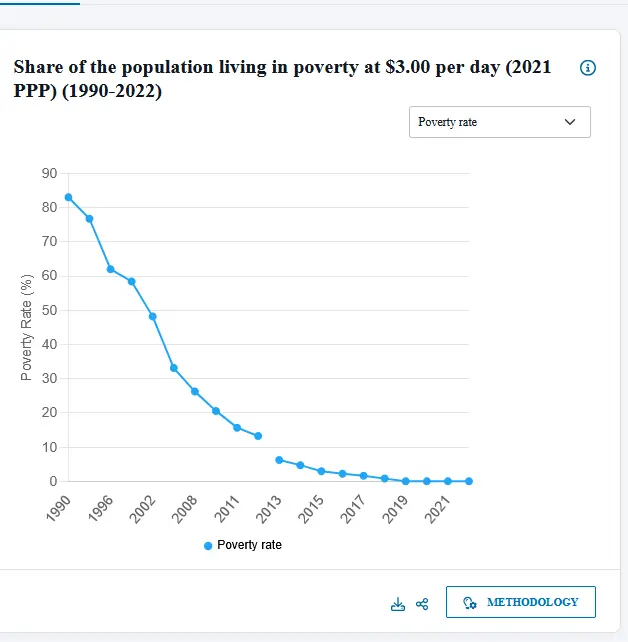Click the 2008 data point marker
628x642 pixels.
[194, 391]
